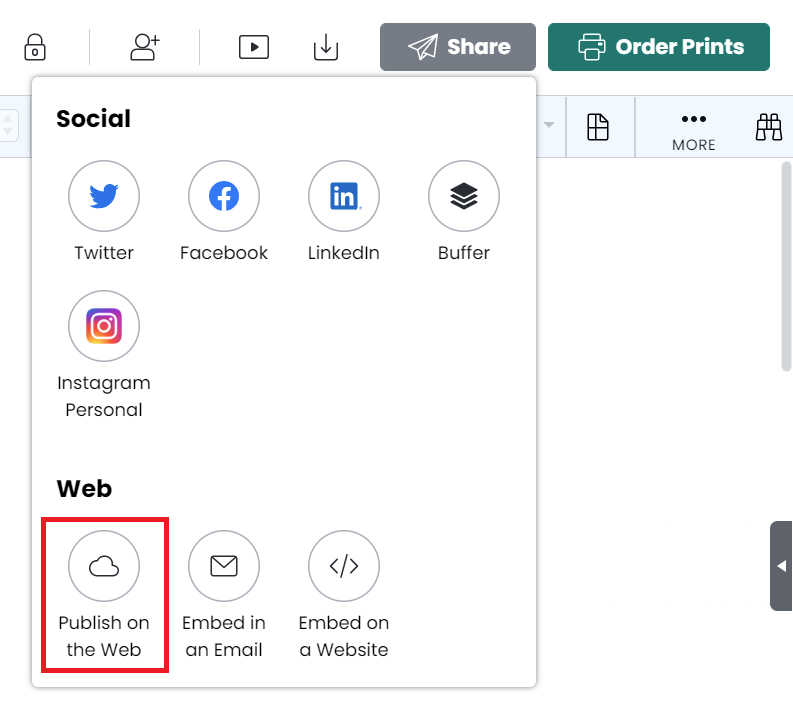This screenshot has height=717, width=793.
Task: Choose the Buffer sharing option
Action: tap(464, 196)
